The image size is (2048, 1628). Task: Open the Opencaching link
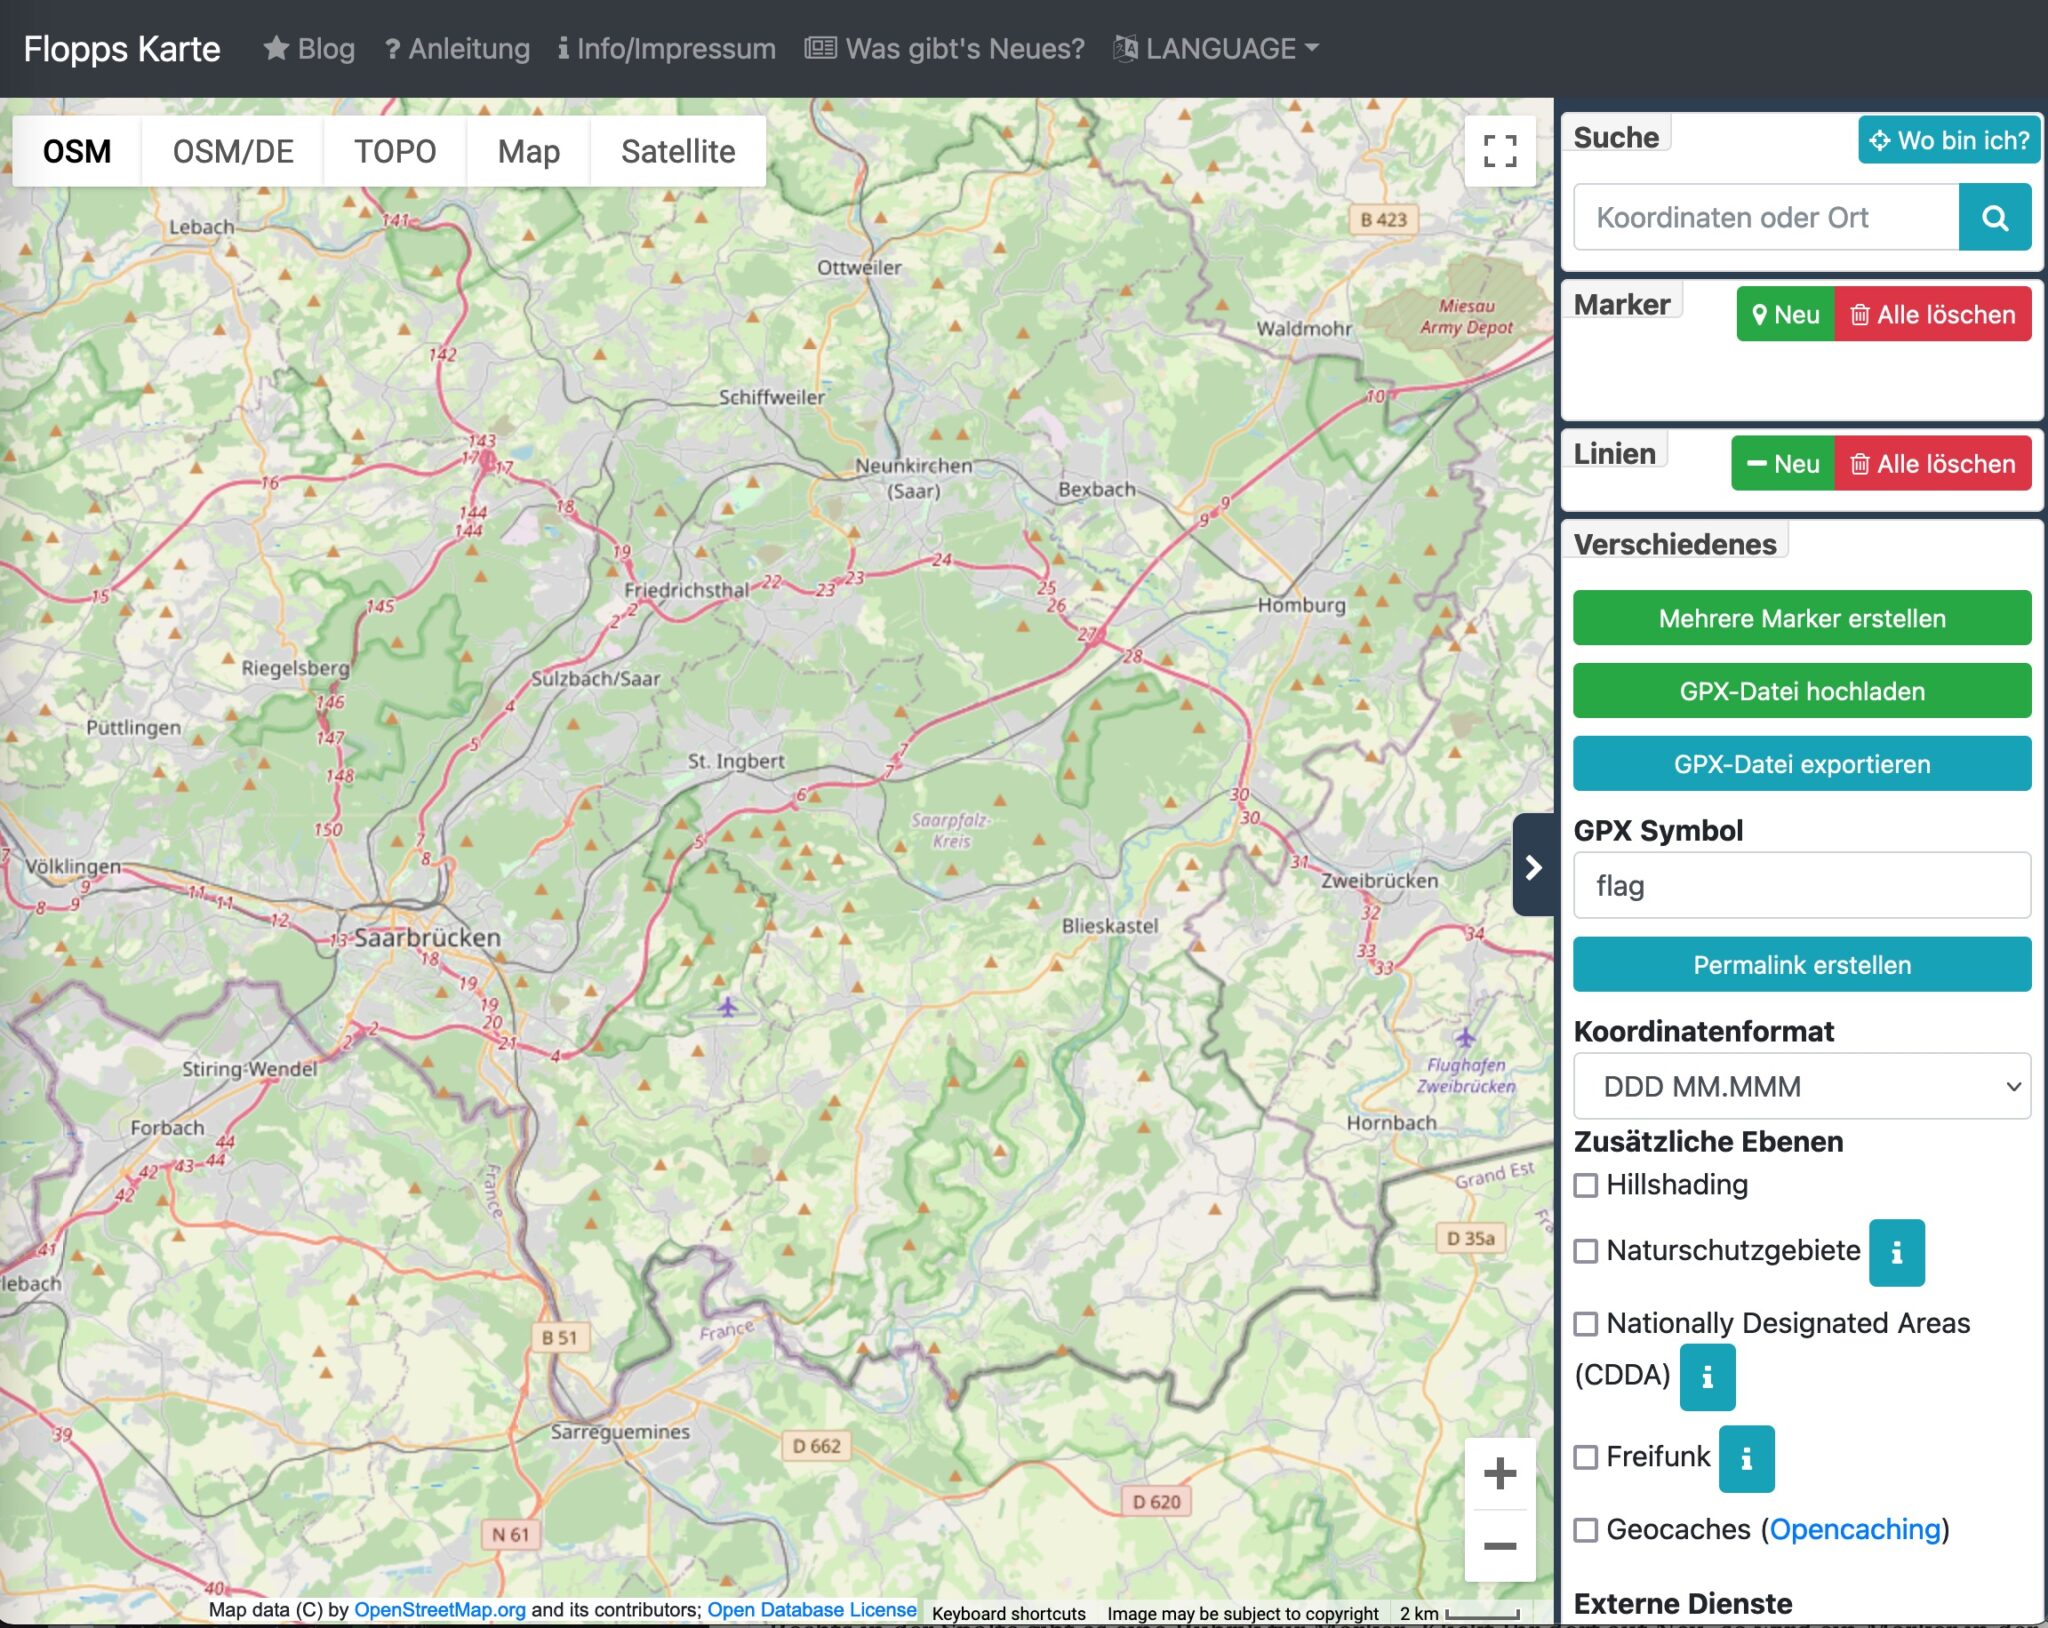point(1855,1529)
